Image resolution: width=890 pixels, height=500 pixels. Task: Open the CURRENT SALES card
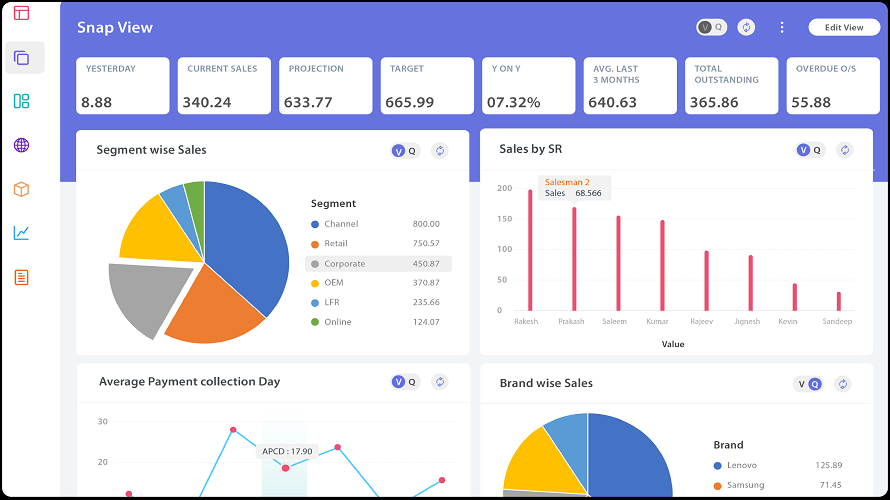pyautogui.click(x=224, y=86)
